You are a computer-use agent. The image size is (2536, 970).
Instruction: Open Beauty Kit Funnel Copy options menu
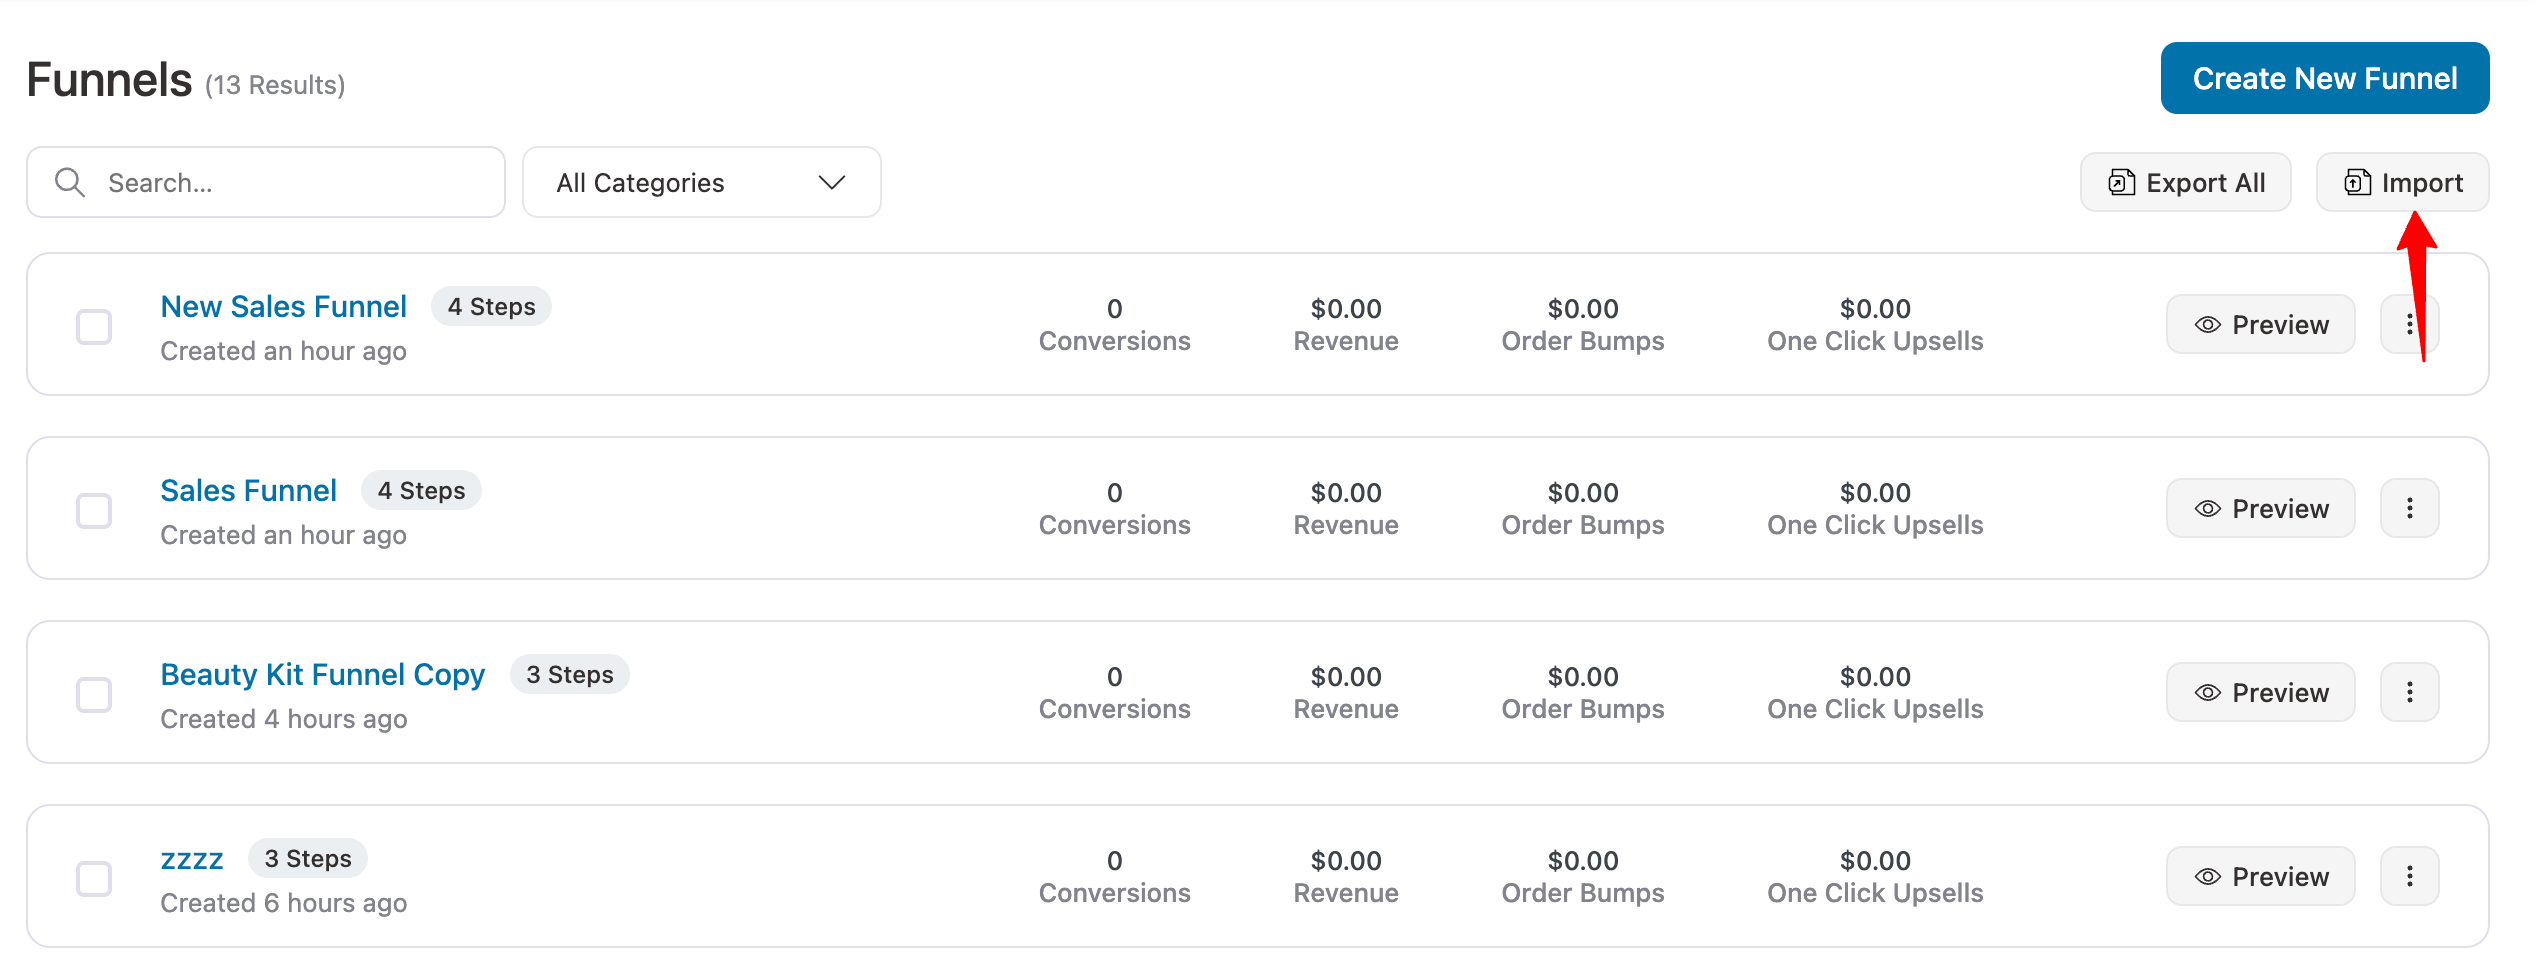[2409, 692]
